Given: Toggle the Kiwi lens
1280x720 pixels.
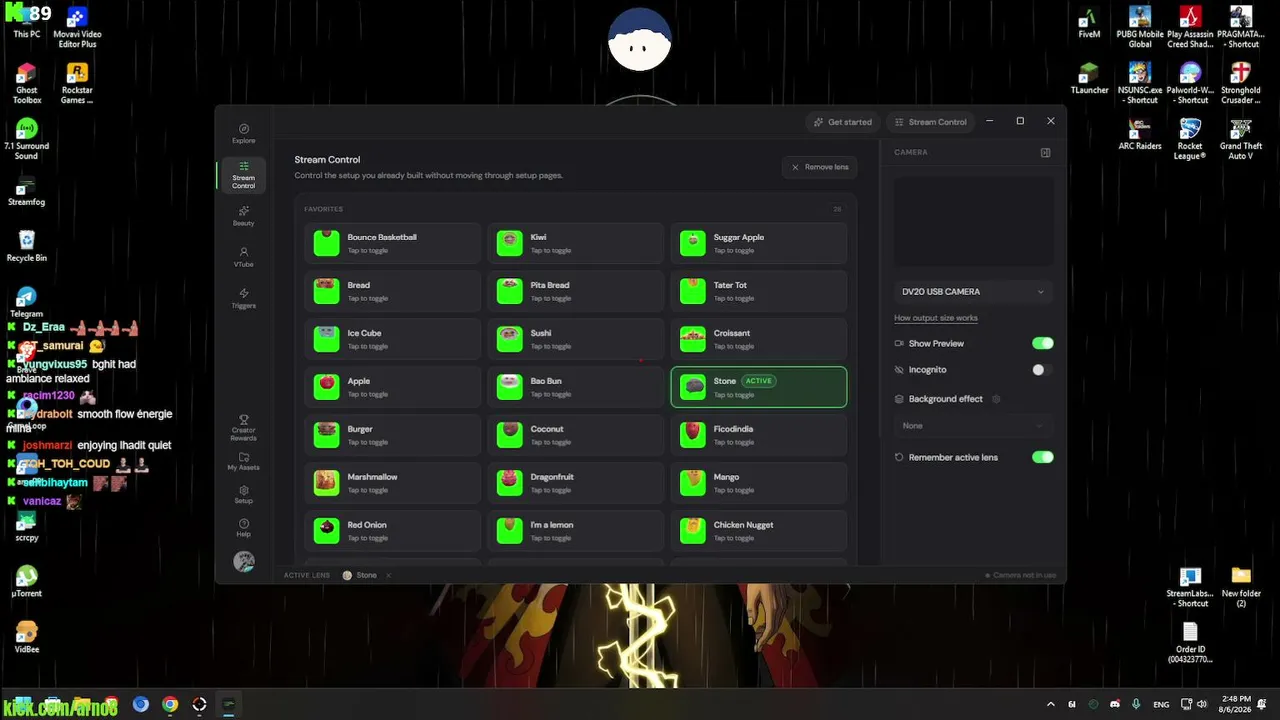Looking at the screenshot, I should [576, 243].
